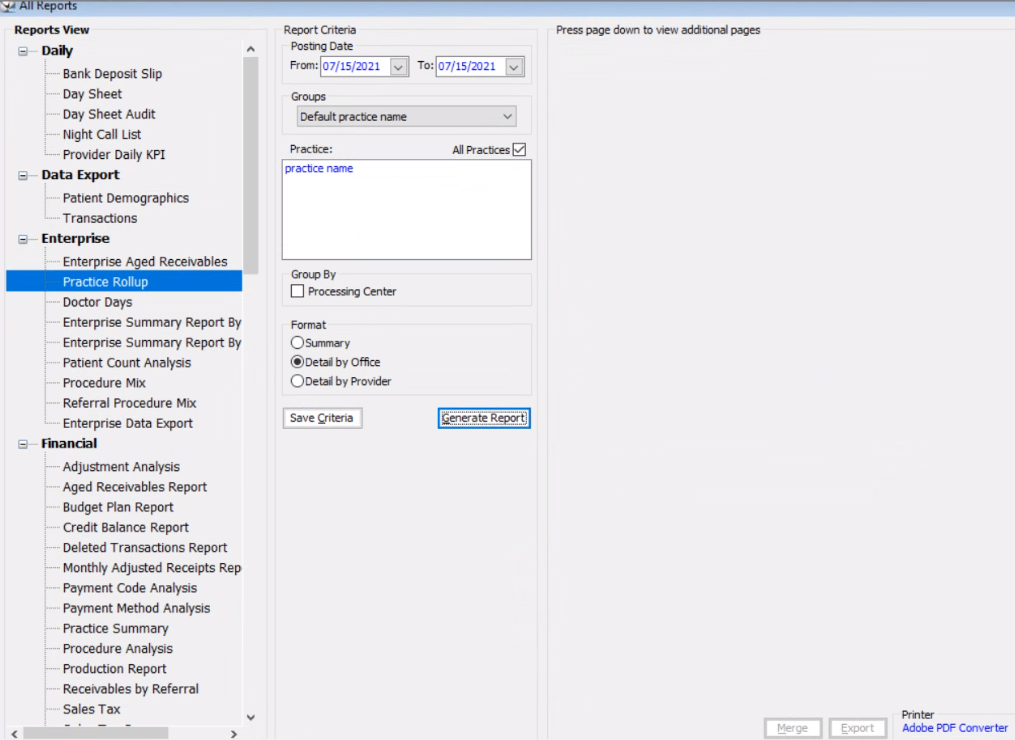This screenshot has height=740, width=1015.
Task: Open the To date dropdown calendar
Action: pyautogui.click(x=514, y=67)
